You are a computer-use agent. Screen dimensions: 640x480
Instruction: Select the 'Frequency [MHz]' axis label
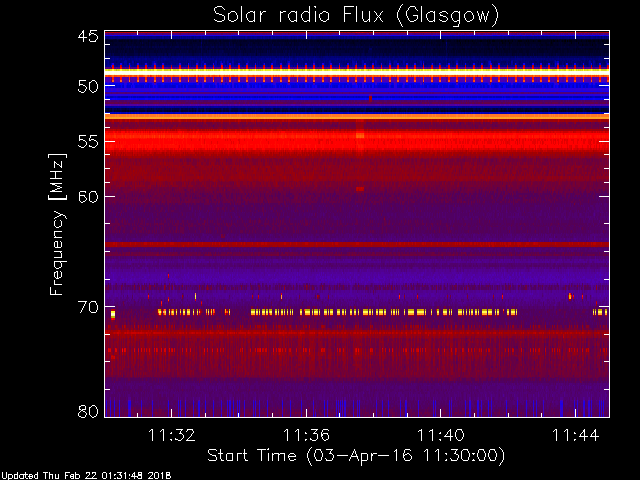click(x=58, y=224)
